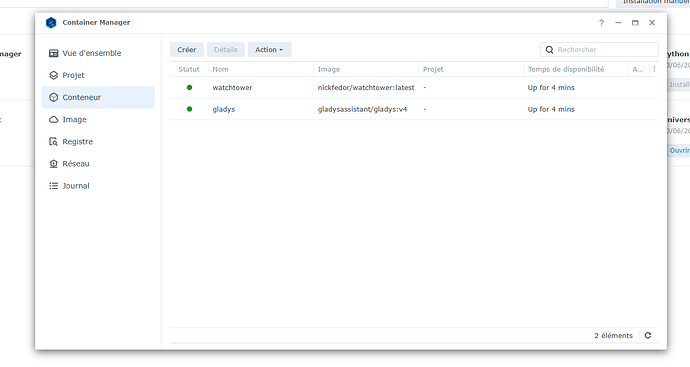Open the help question mark icon
Viewport: 690px width, 367px height.
[602, 23]
